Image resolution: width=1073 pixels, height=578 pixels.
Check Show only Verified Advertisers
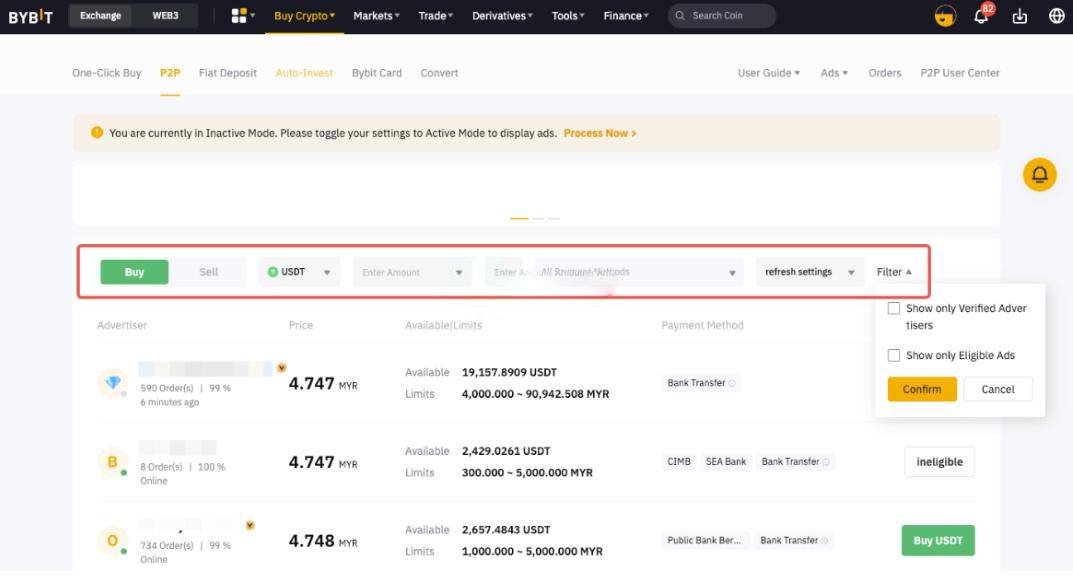pos(894,308)
